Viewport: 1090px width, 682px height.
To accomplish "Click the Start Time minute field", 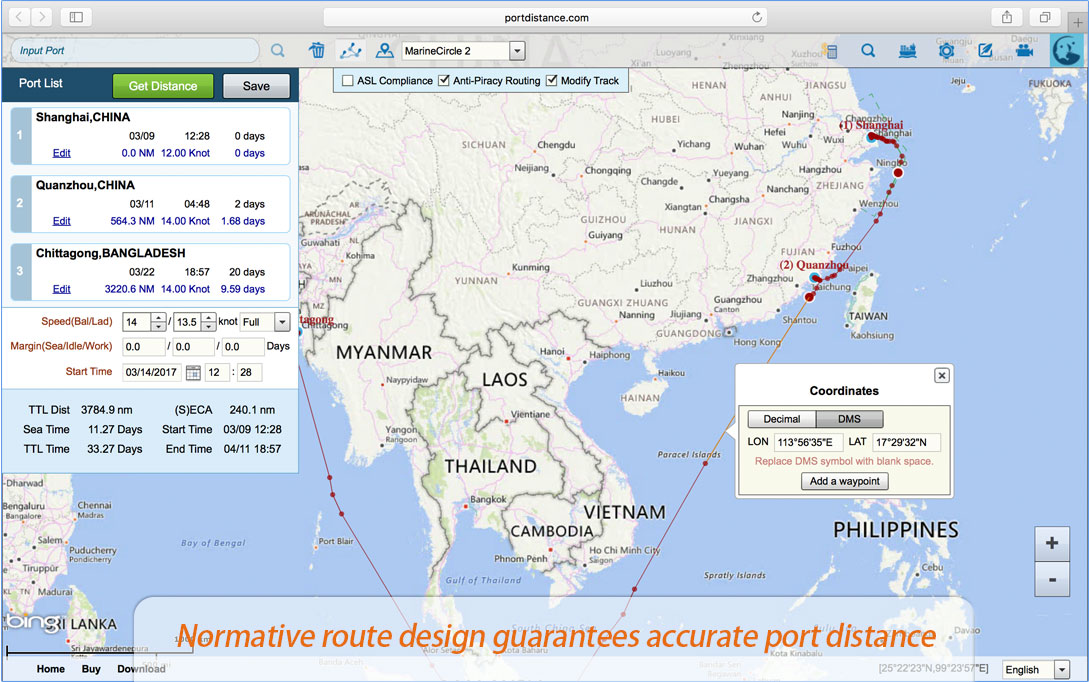I will click(x=249, y=373).
